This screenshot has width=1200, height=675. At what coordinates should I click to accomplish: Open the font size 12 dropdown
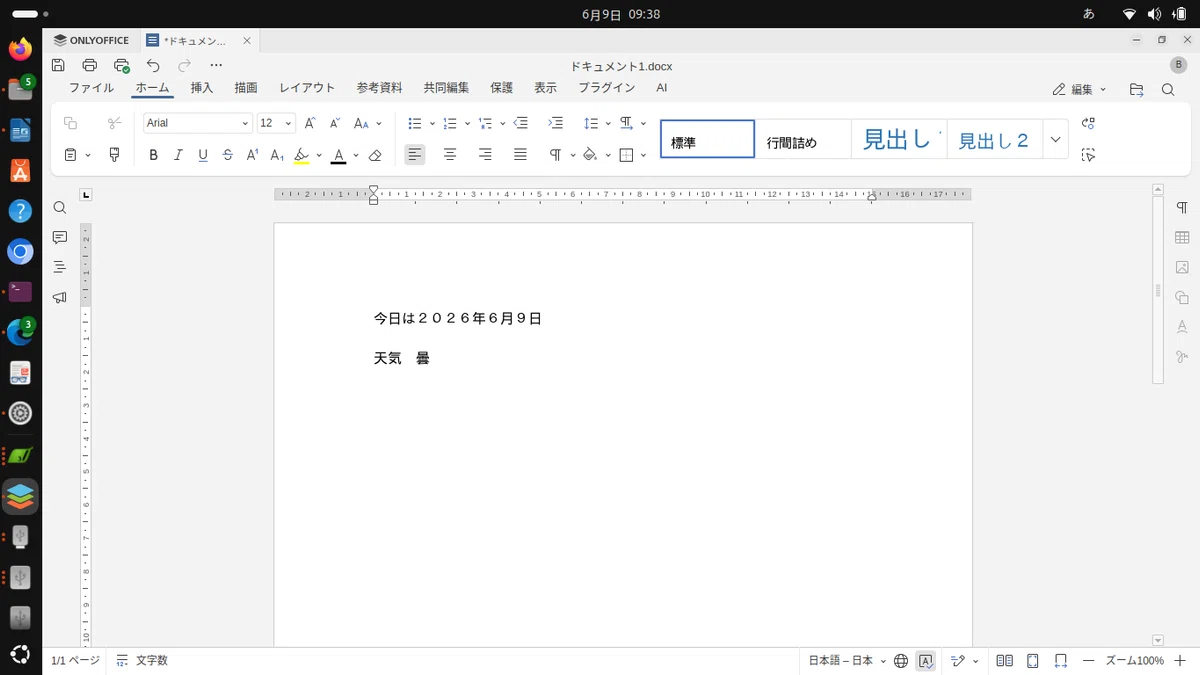(x=289, y=123)
